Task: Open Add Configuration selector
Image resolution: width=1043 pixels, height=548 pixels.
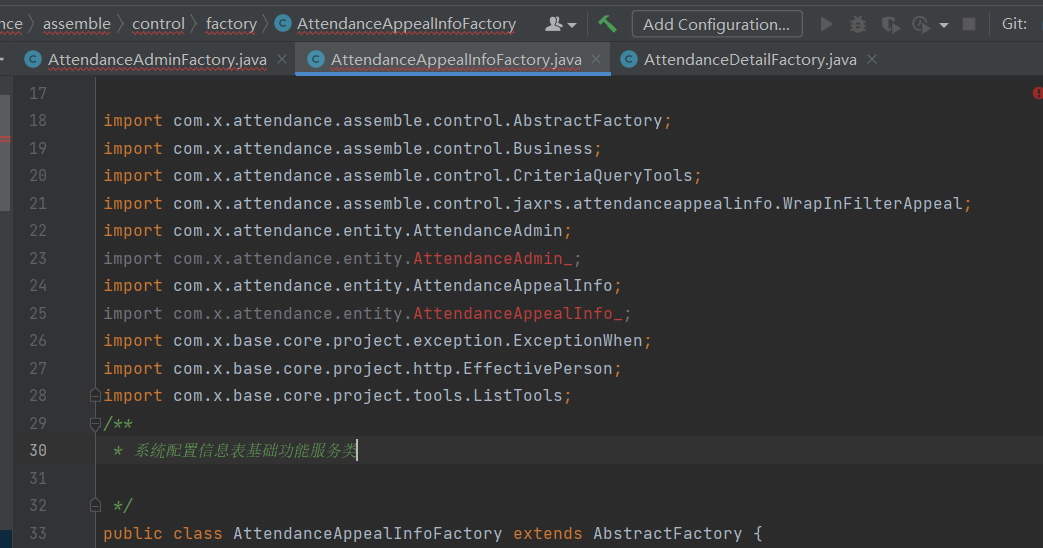Action: pyautogui.click(x=716, y=24)
